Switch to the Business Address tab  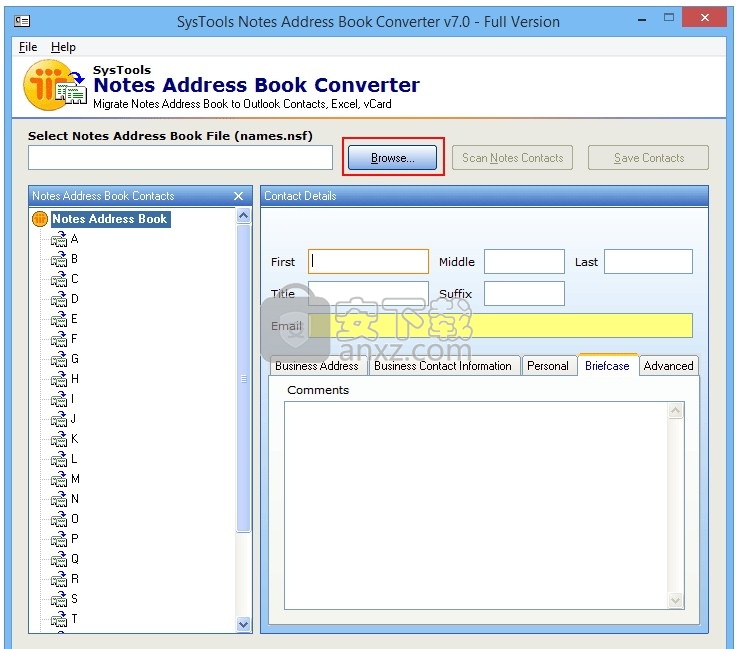tap(317, 366)
